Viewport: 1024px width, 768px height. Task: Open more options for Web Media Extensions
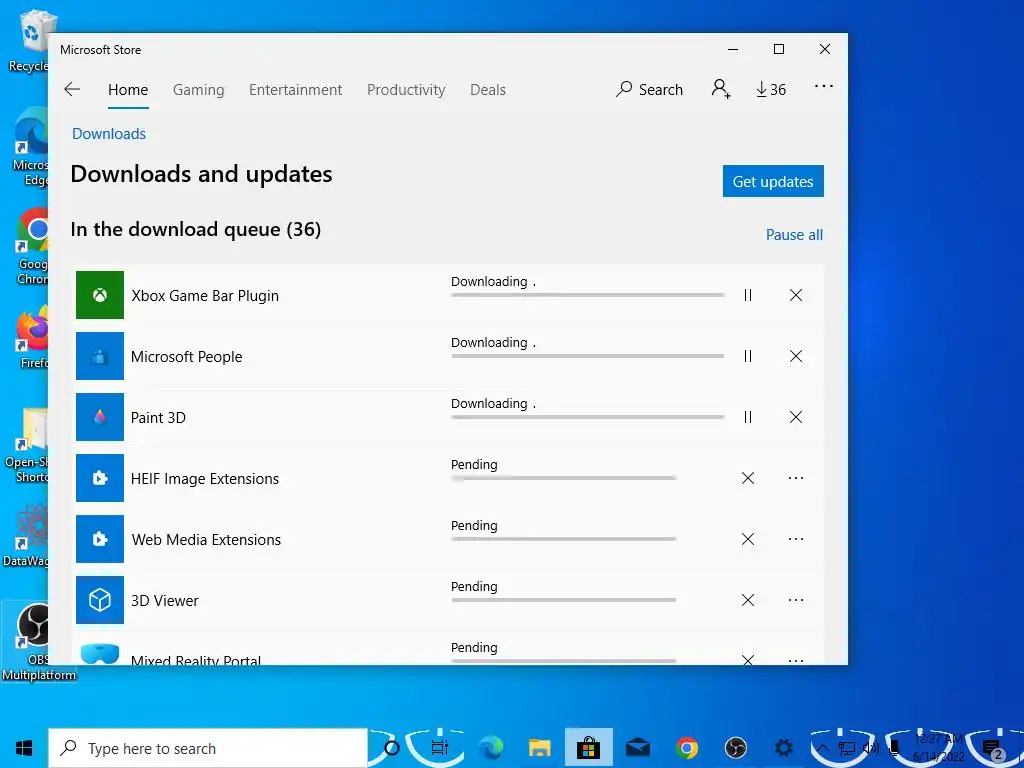[x=795, y=539]
